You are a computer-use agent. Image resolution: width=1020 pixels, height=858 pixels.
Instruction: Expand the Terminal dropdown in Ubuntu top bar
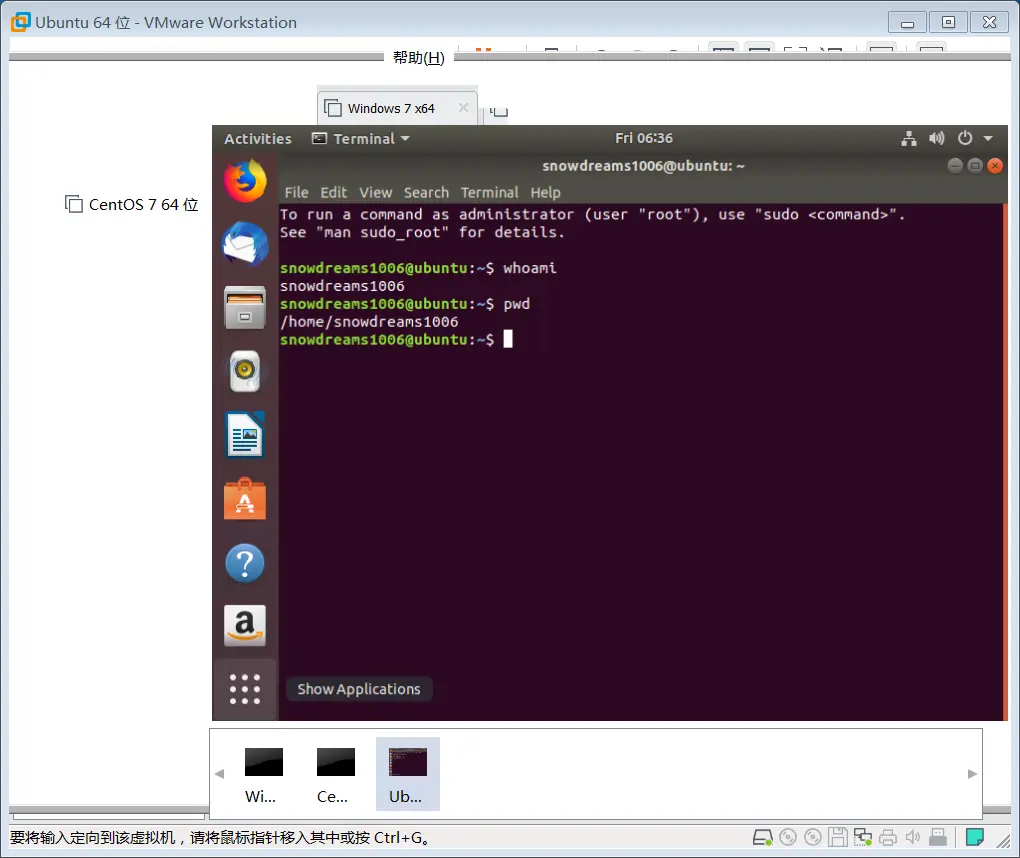(360, 139)
